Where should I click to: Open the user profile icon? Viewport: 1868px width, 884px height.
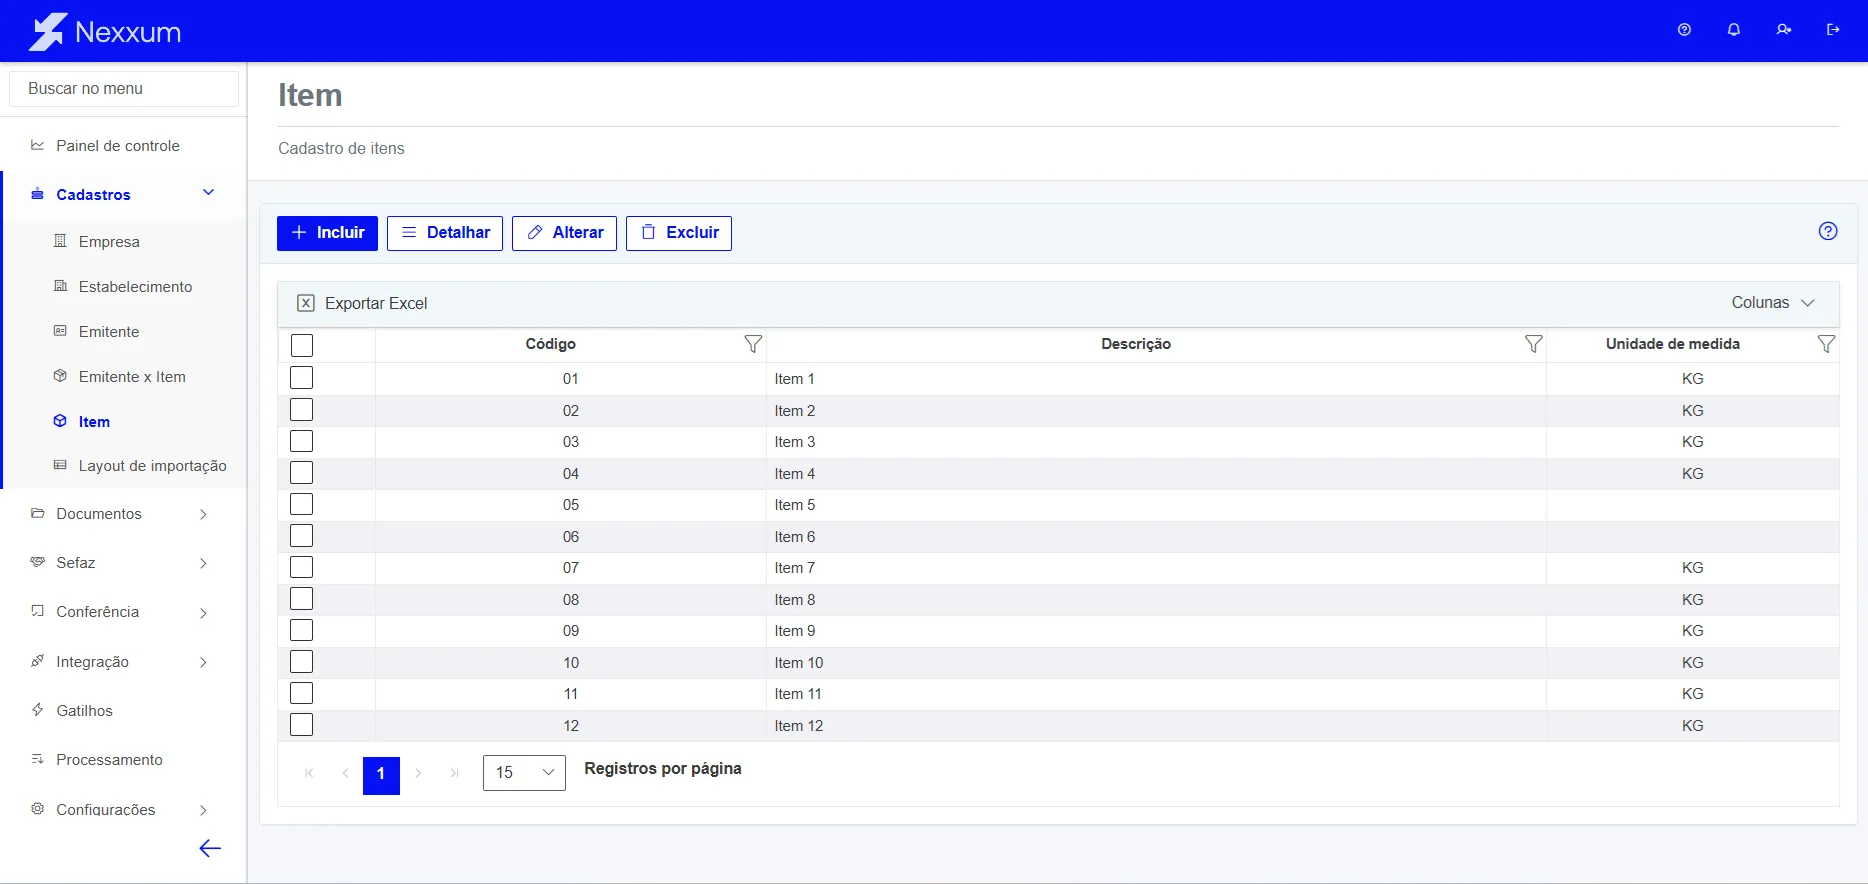tap(1784, 30)
